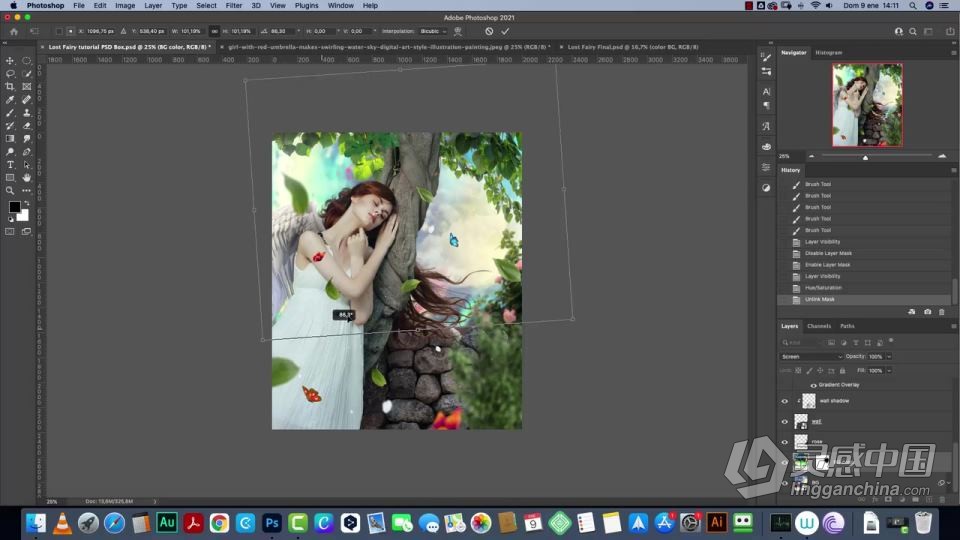Cancel the transform in options bar
Screen dimensions: 960x540
coord(489,31)
